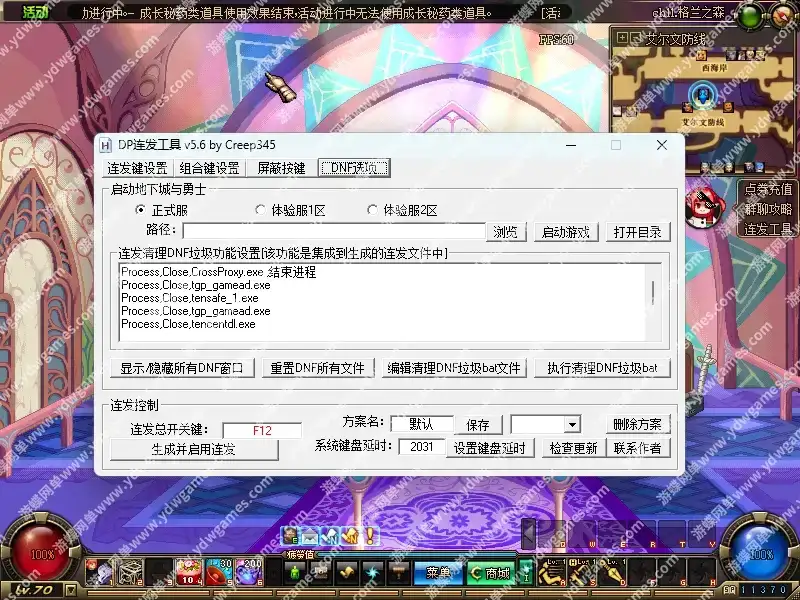Click the red-haired character avatar icon

pyautogui.click(x=704, y=208)
